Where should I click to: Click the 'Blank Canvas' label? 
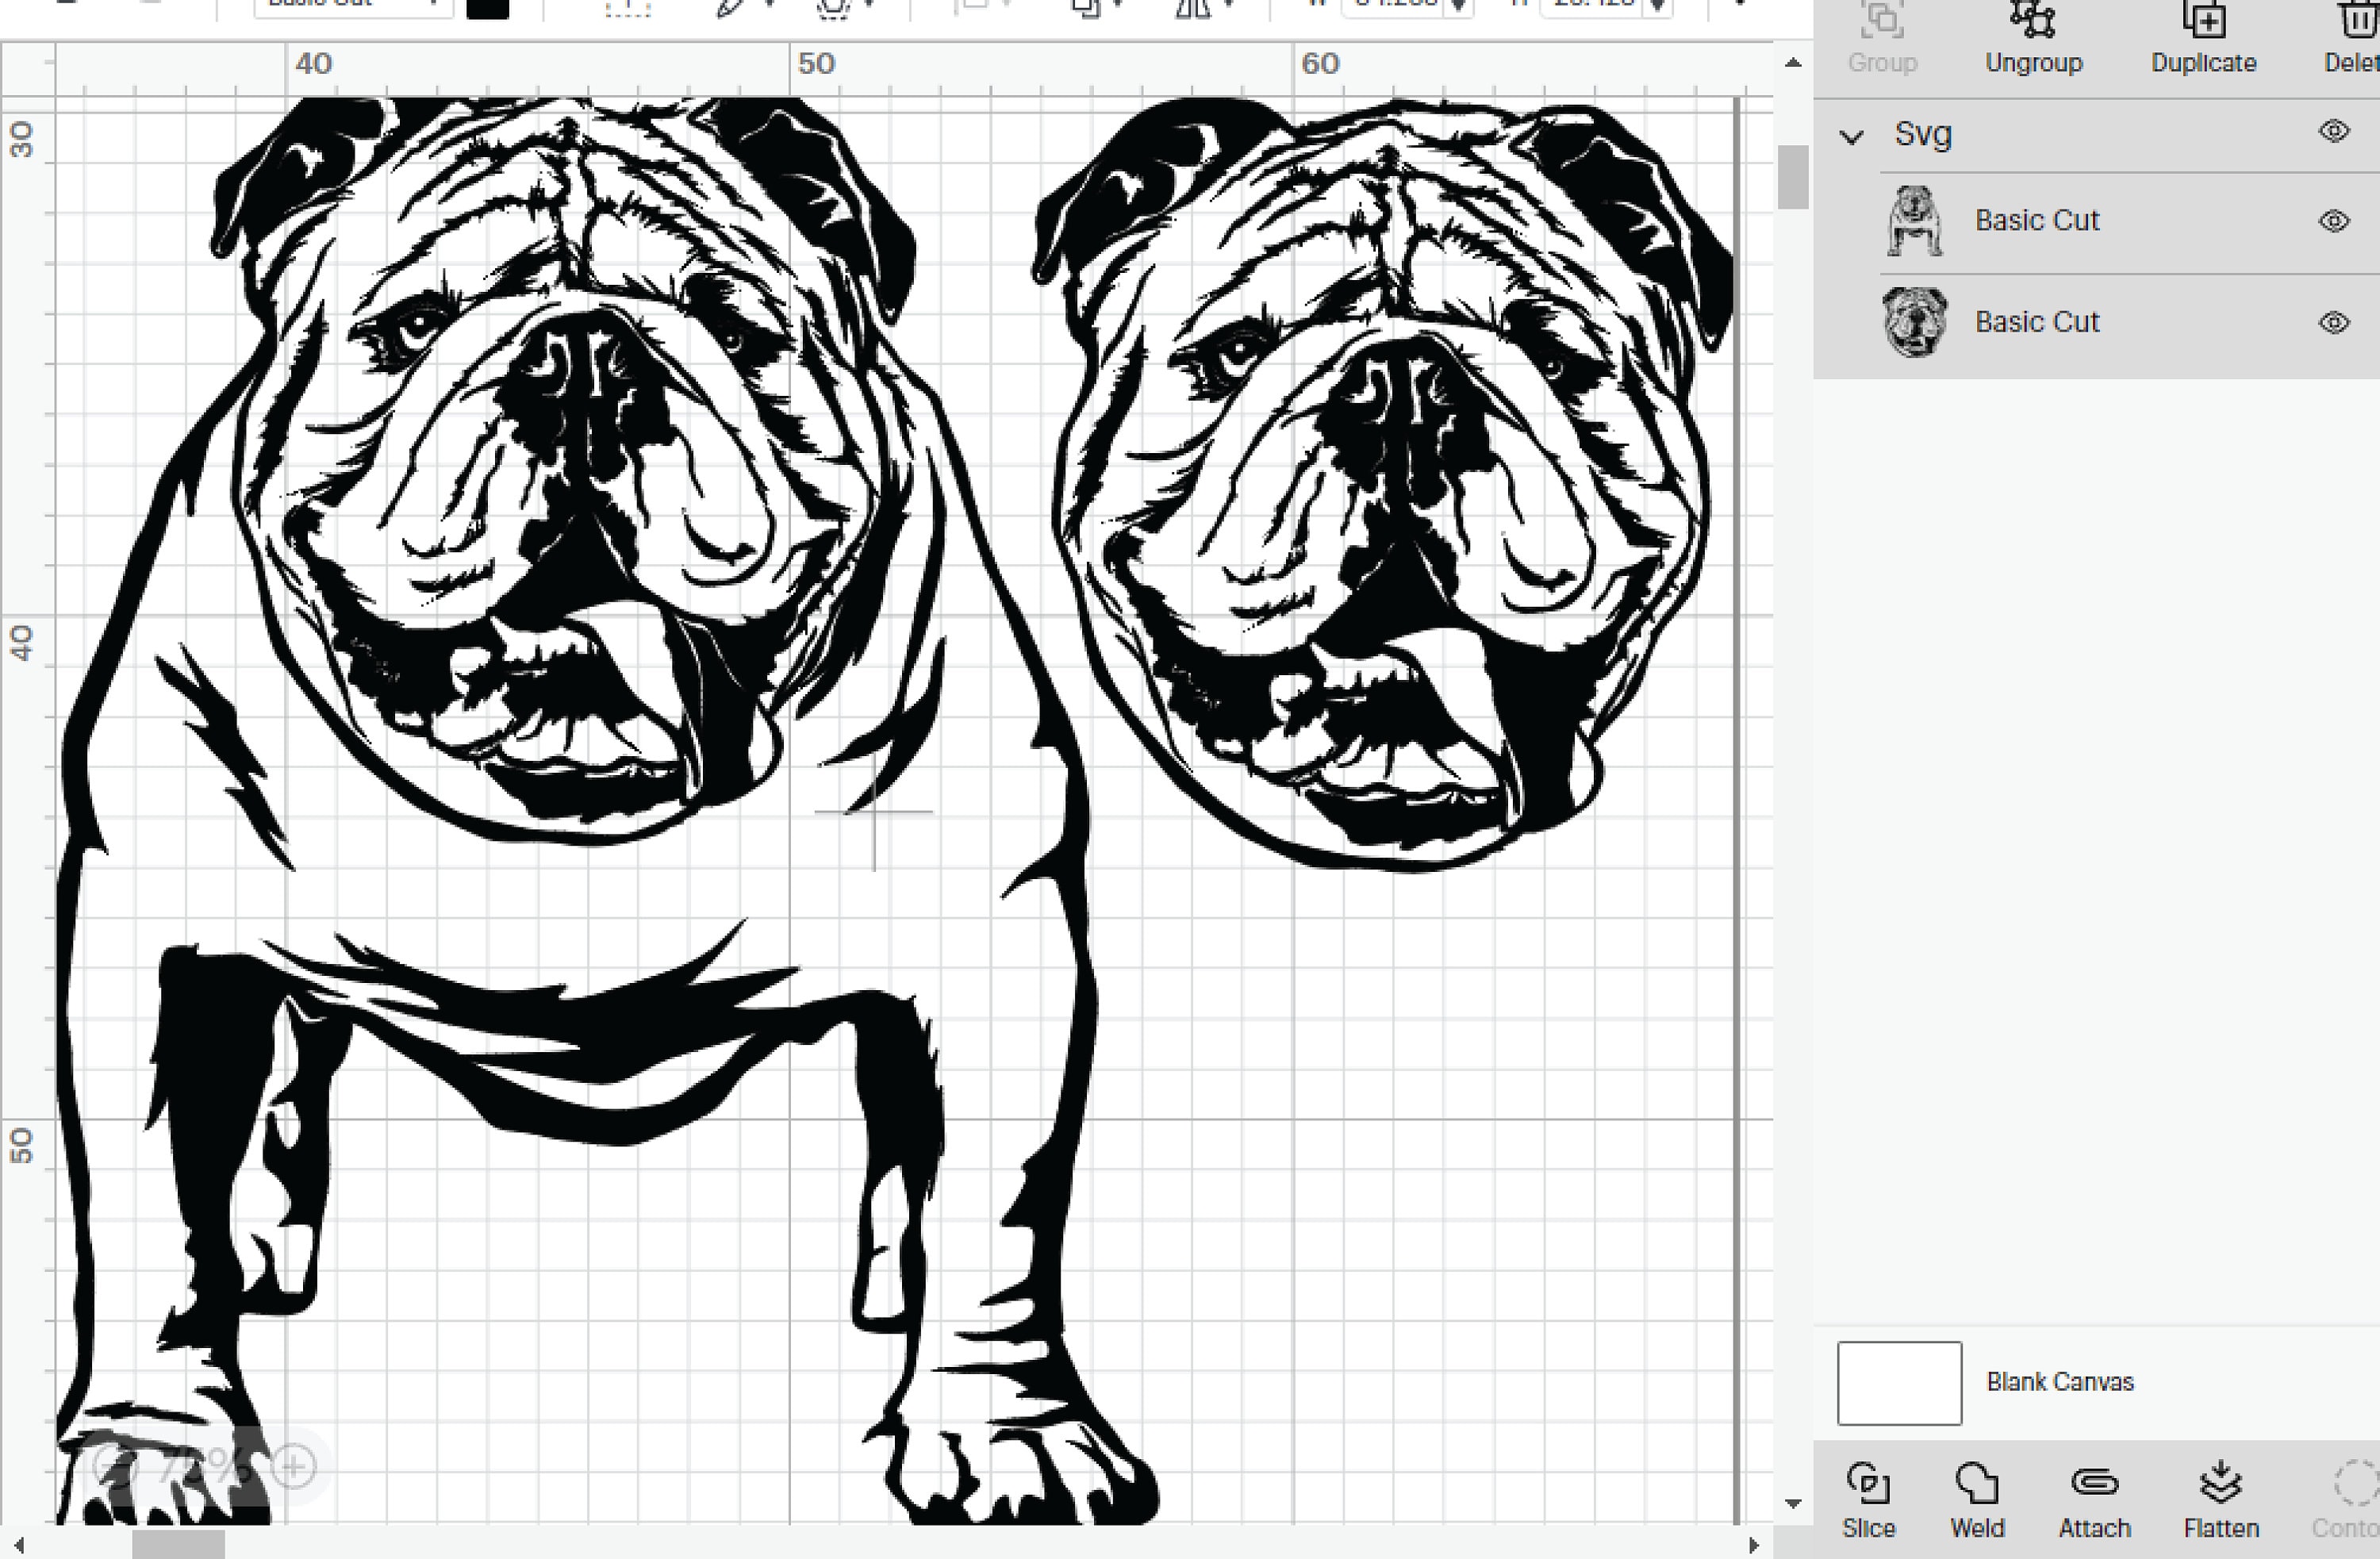tap(2060, 1382)
